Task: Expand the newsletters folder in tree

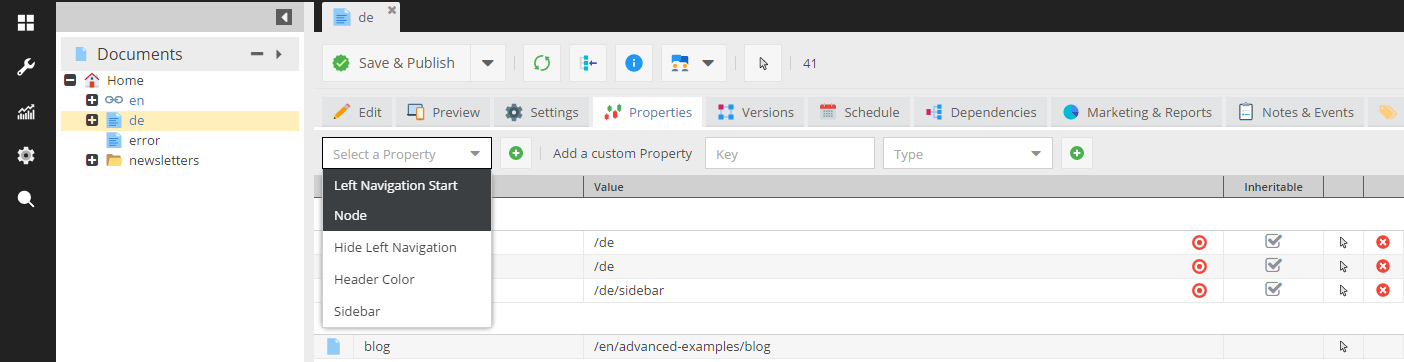Action: 92,160
